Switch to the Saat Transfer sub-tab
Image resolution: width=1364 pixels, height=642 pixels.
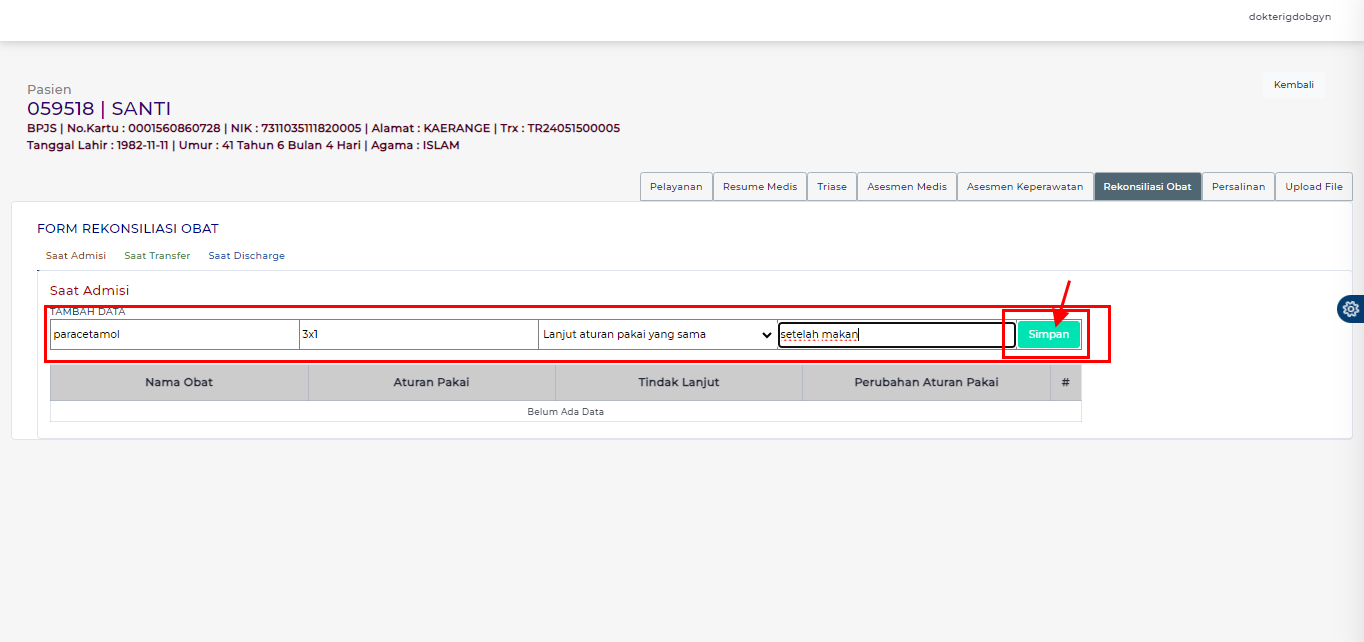point(157,256)
